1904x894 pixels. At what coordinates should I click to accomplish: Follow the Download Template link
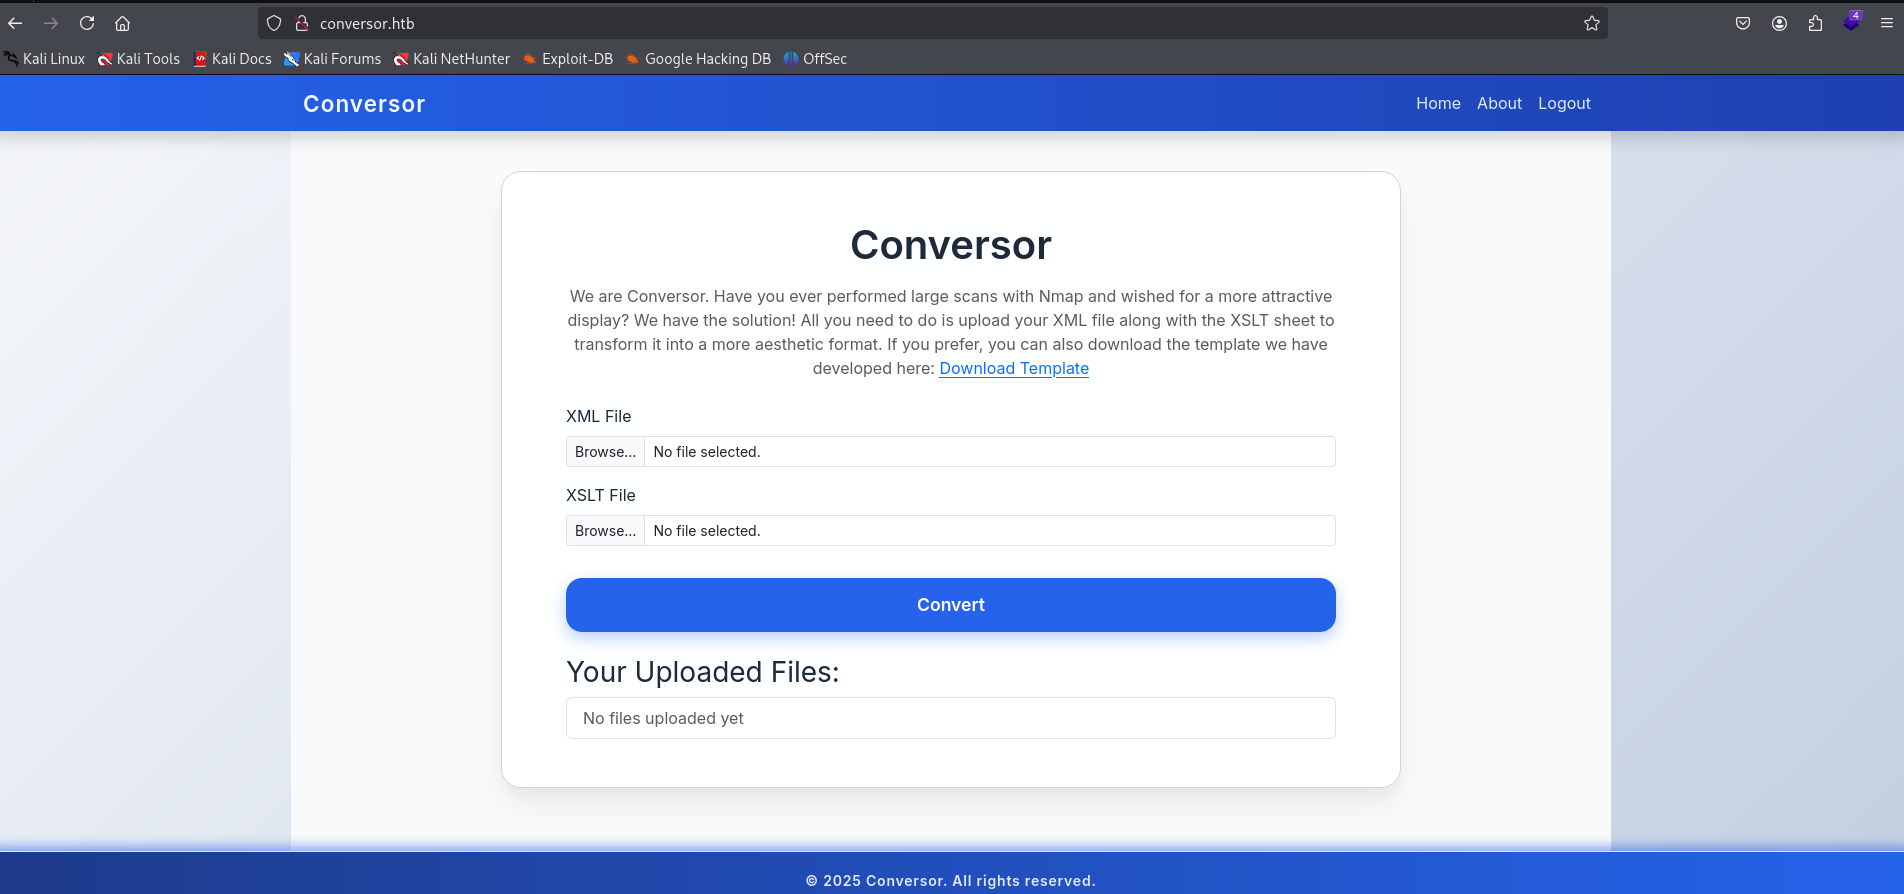coord(1014,368)
